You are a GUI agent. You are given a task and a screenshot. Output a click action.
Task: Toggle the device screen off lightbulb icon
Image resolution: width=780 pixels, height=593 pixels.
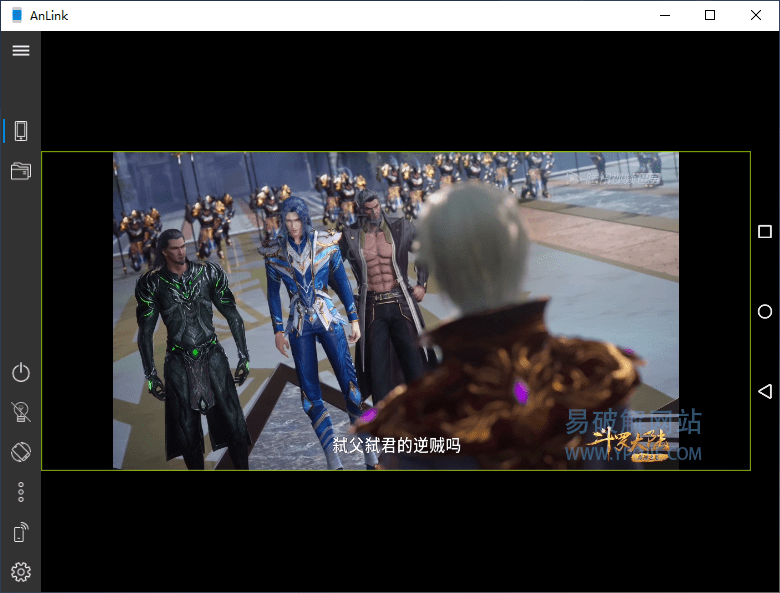point(20,412)
